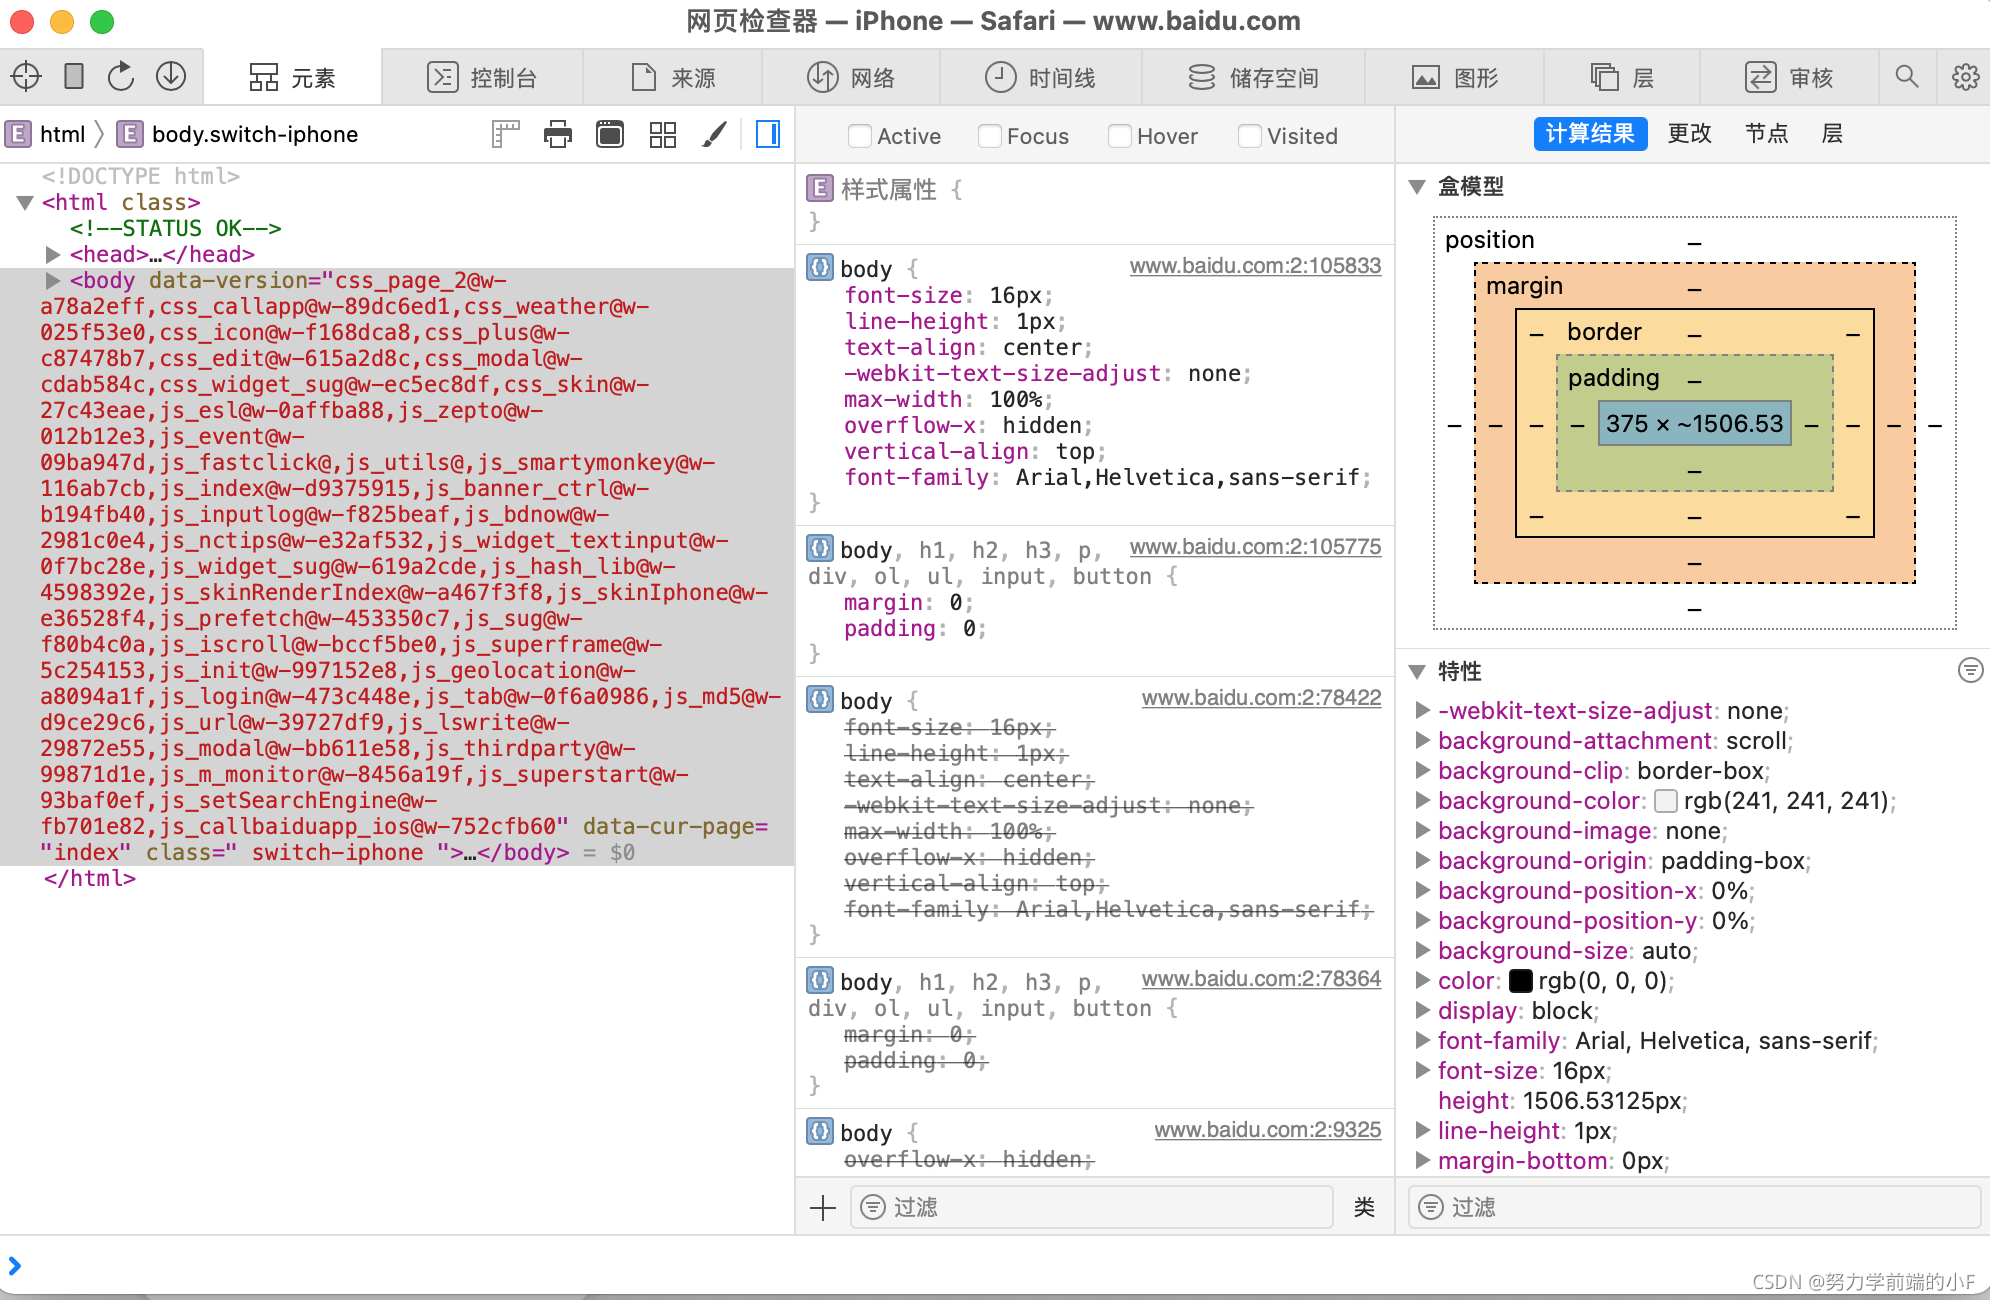
Task: Reload the inspected page
Action: click(x=121, y=77)
